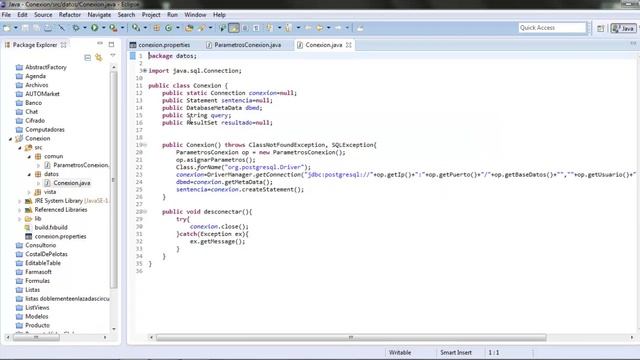The height and width of the screenshot is (360, 640).
Task: Minimize the Package Explorer view
Action: pos(100,44)
